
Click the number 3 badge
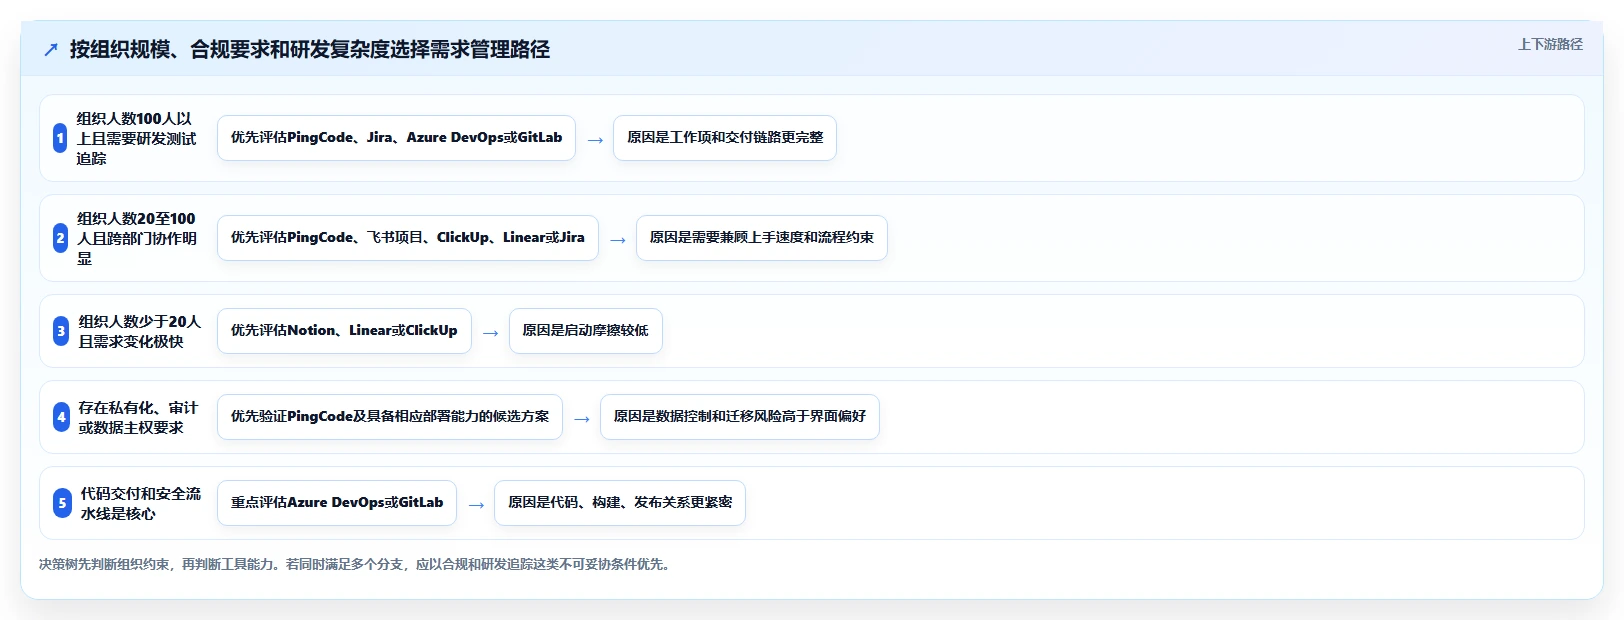tap(61, 331)
